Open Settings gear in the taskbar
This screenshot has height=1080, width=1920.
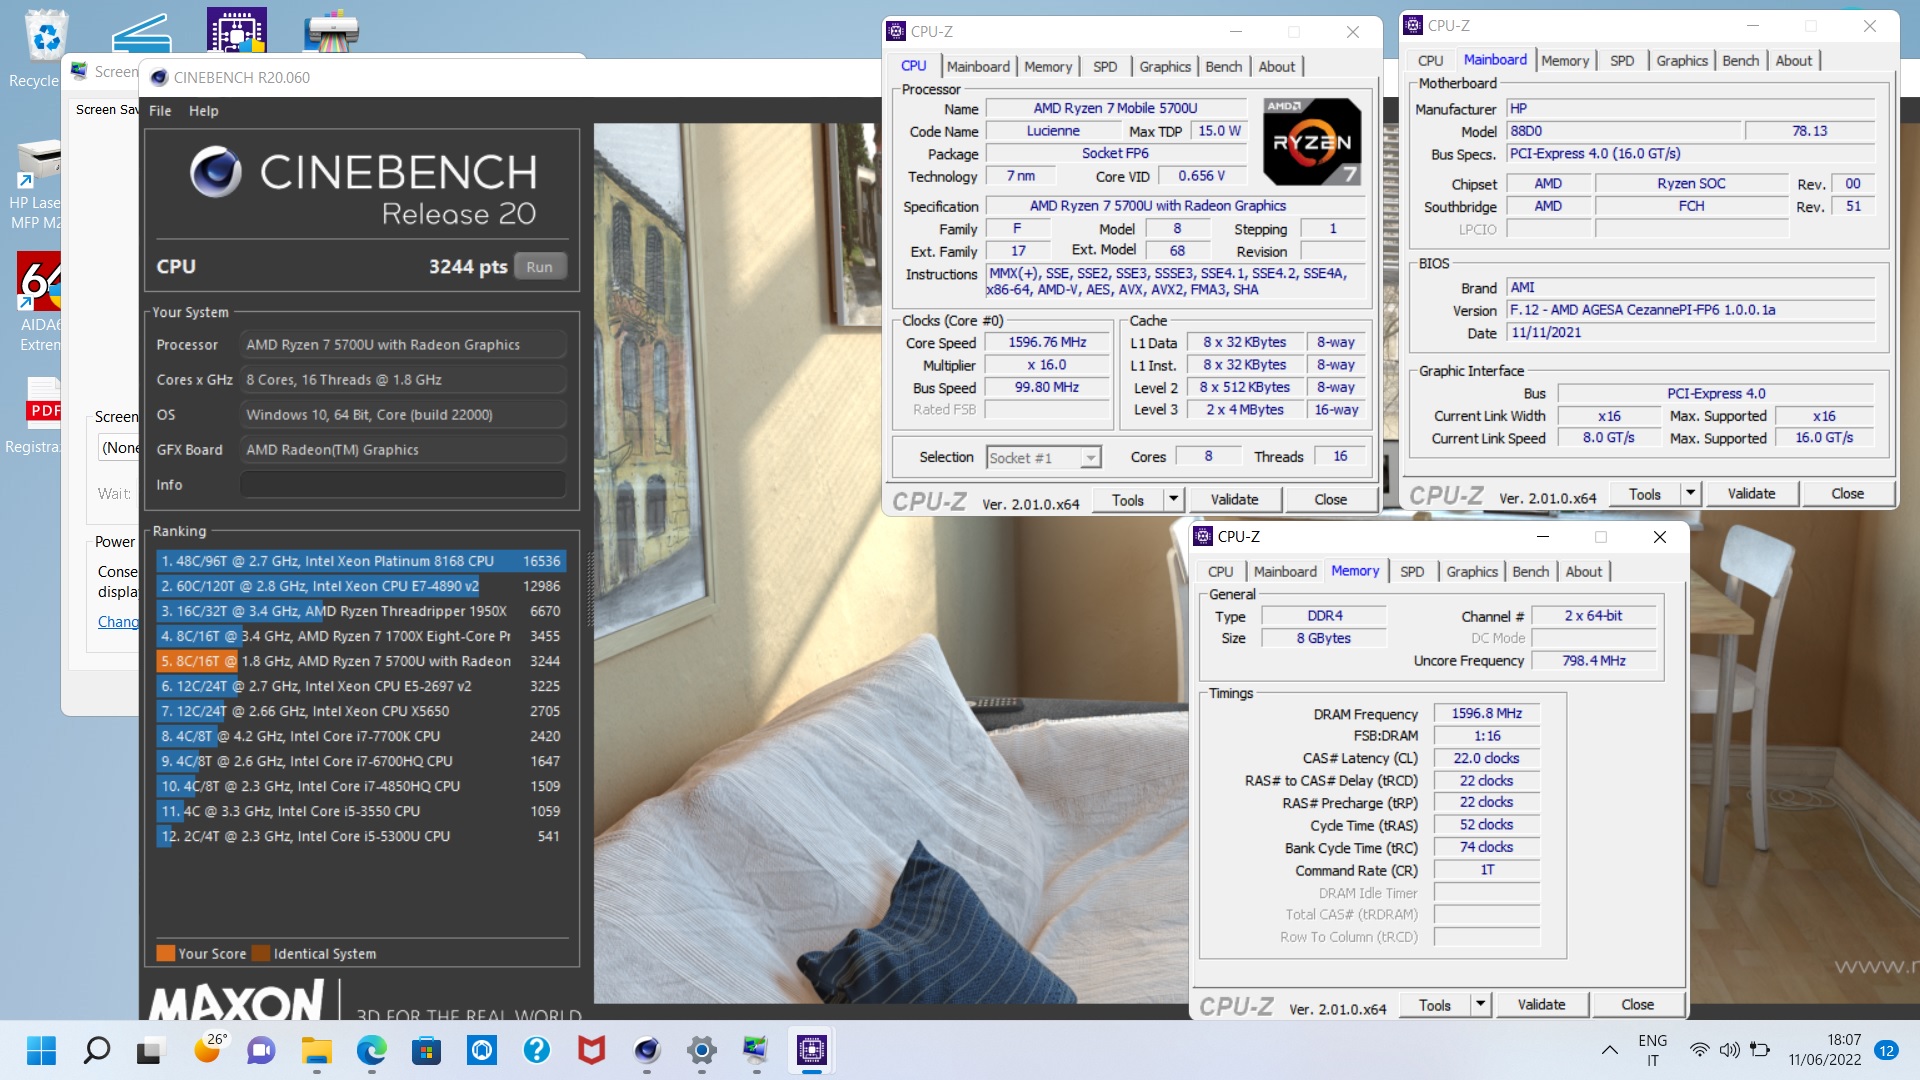(x=702, y=1050)
